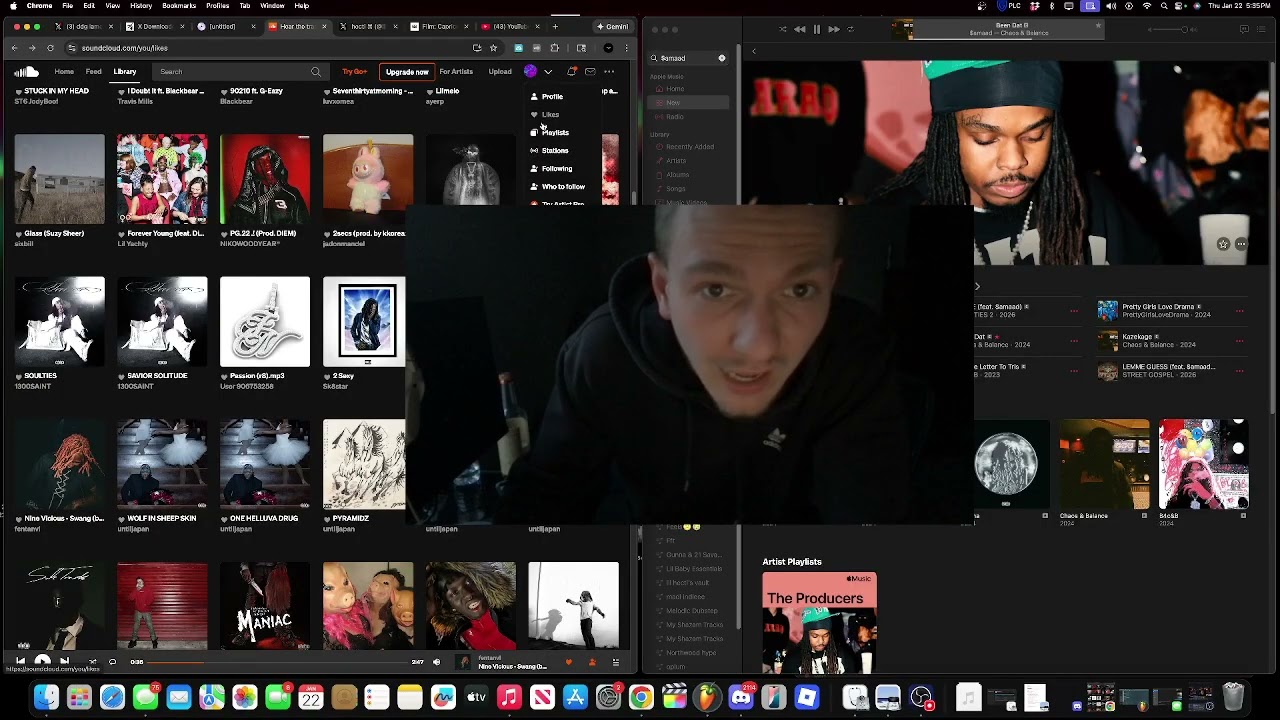
Task: Open the PYRAMIDZ track artwork
Action: [365, 464]
